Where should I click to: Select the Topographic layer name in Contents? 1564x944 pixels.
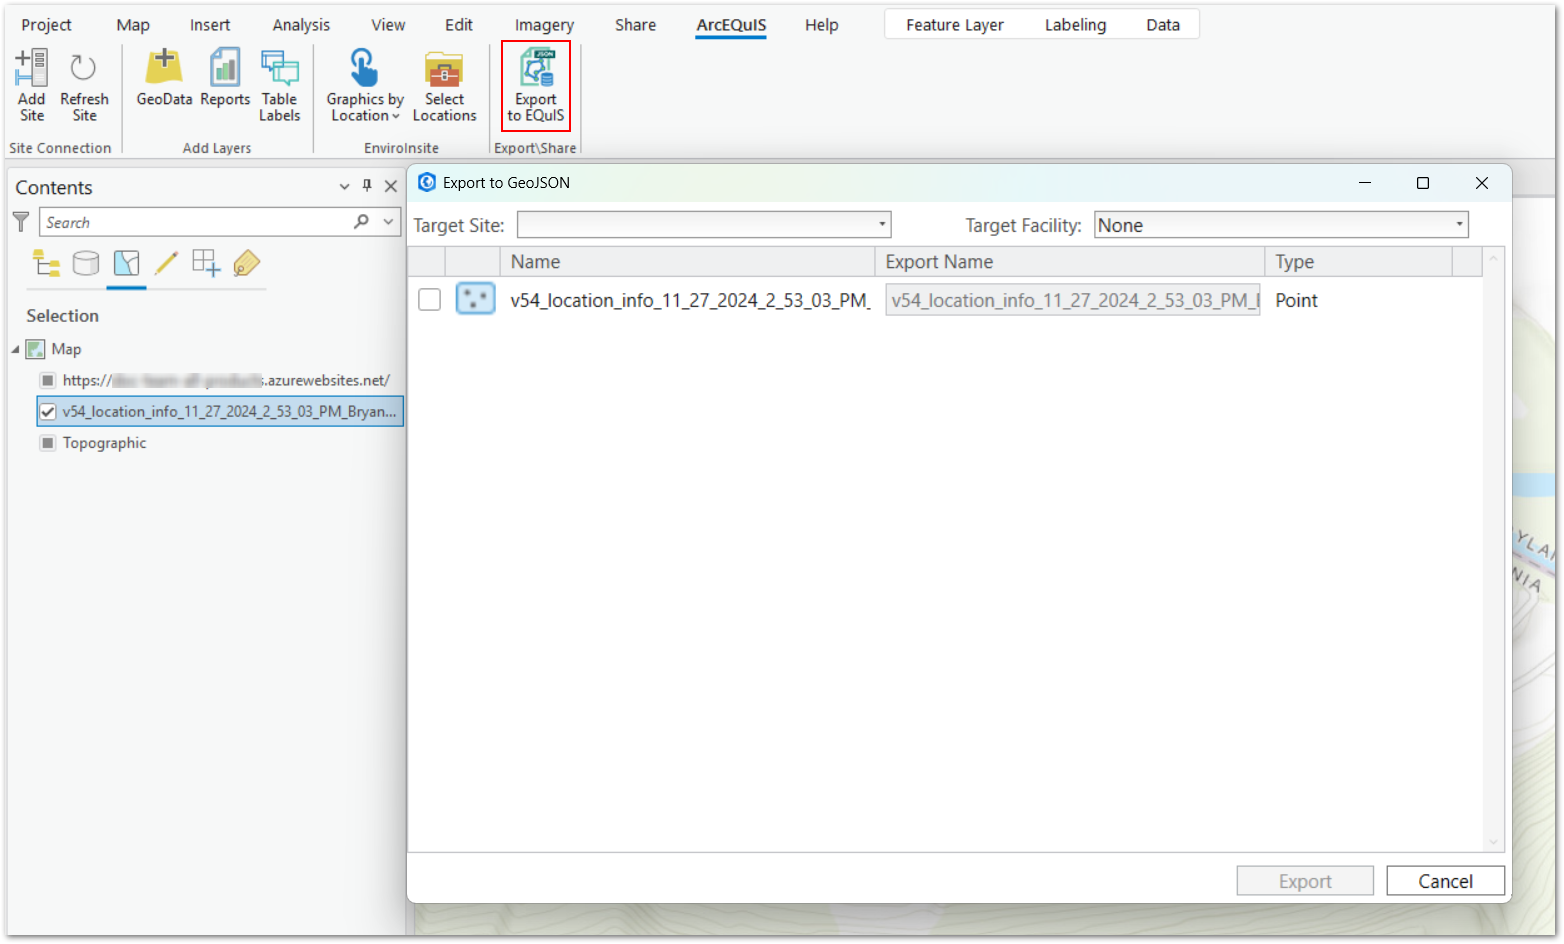[104, 443]
